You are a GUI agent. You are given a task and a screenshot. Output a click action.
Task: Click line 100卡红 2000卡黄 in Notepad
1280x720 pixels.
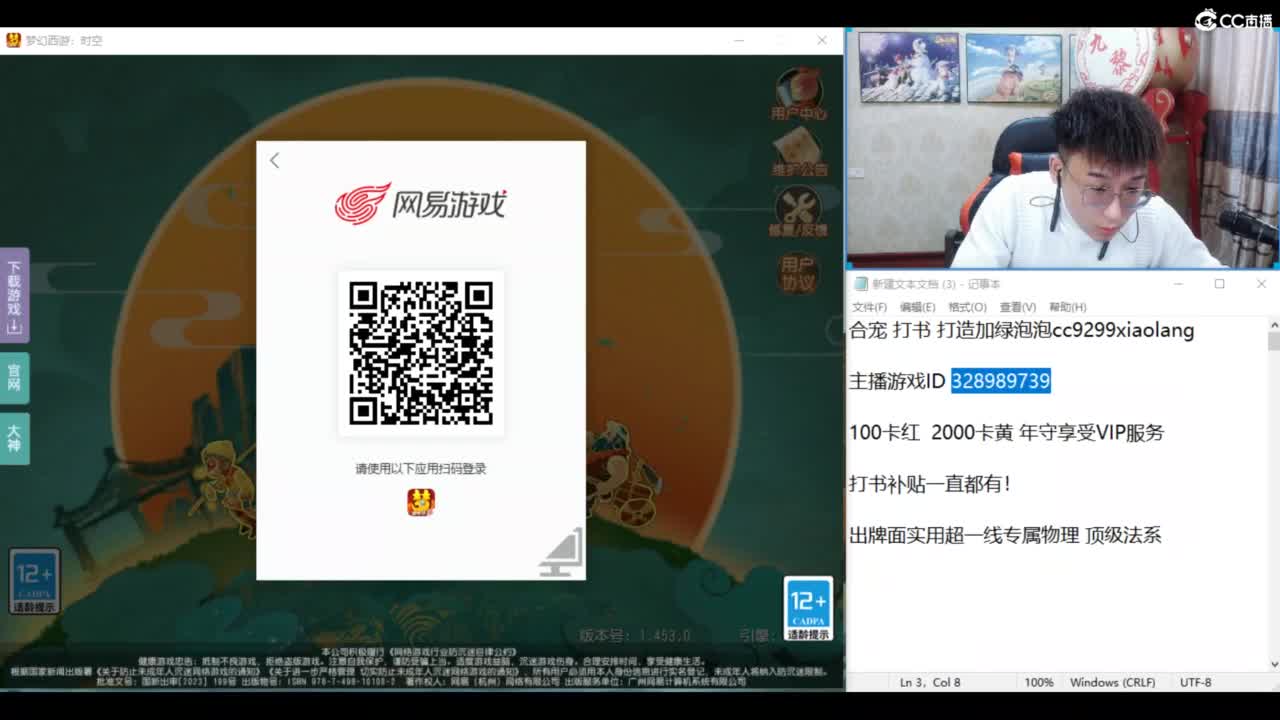point(1007,433)
